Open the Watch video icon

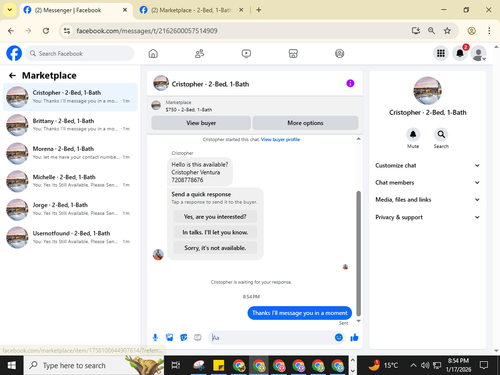pyautogui.click(x=246, y=53)
